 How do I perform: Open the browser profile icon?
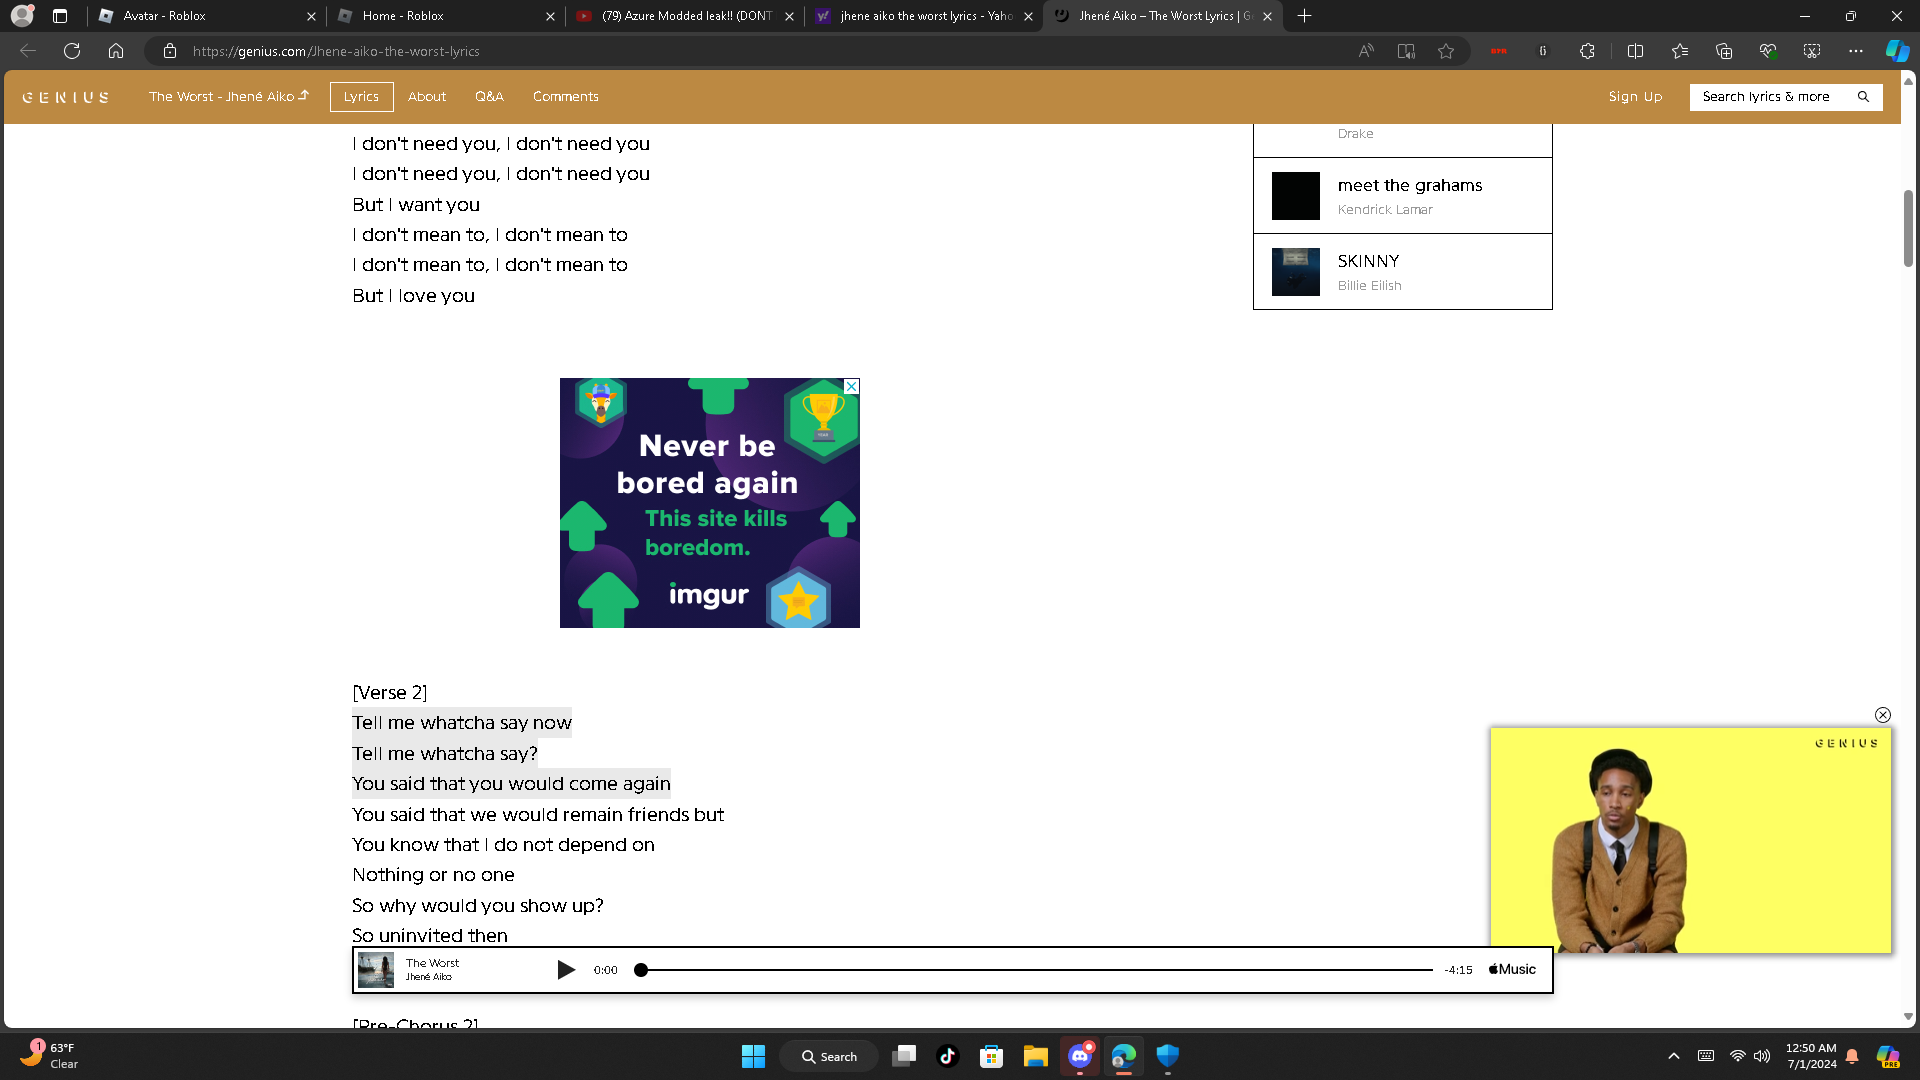tap(22, 16)
